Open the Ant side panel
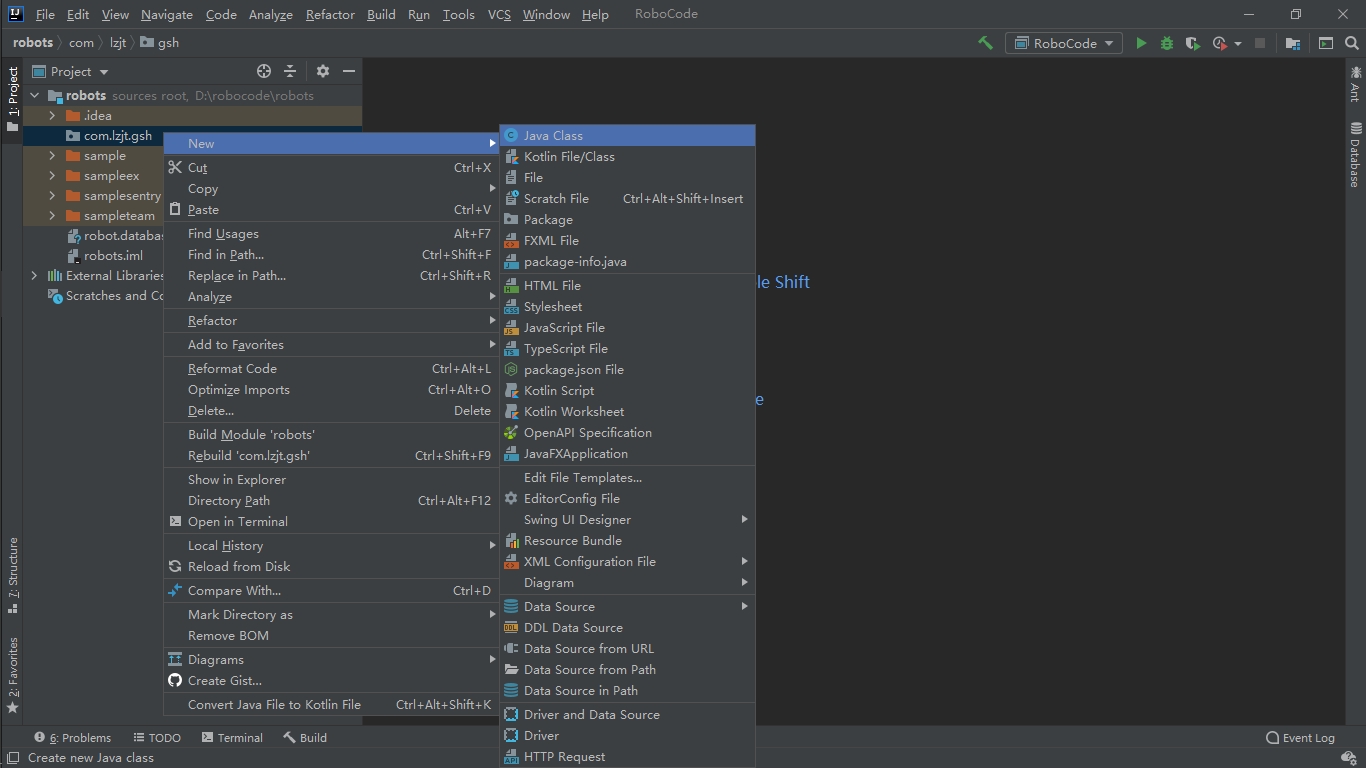This screenshot has height=768, width=1366. point(1356,83)
